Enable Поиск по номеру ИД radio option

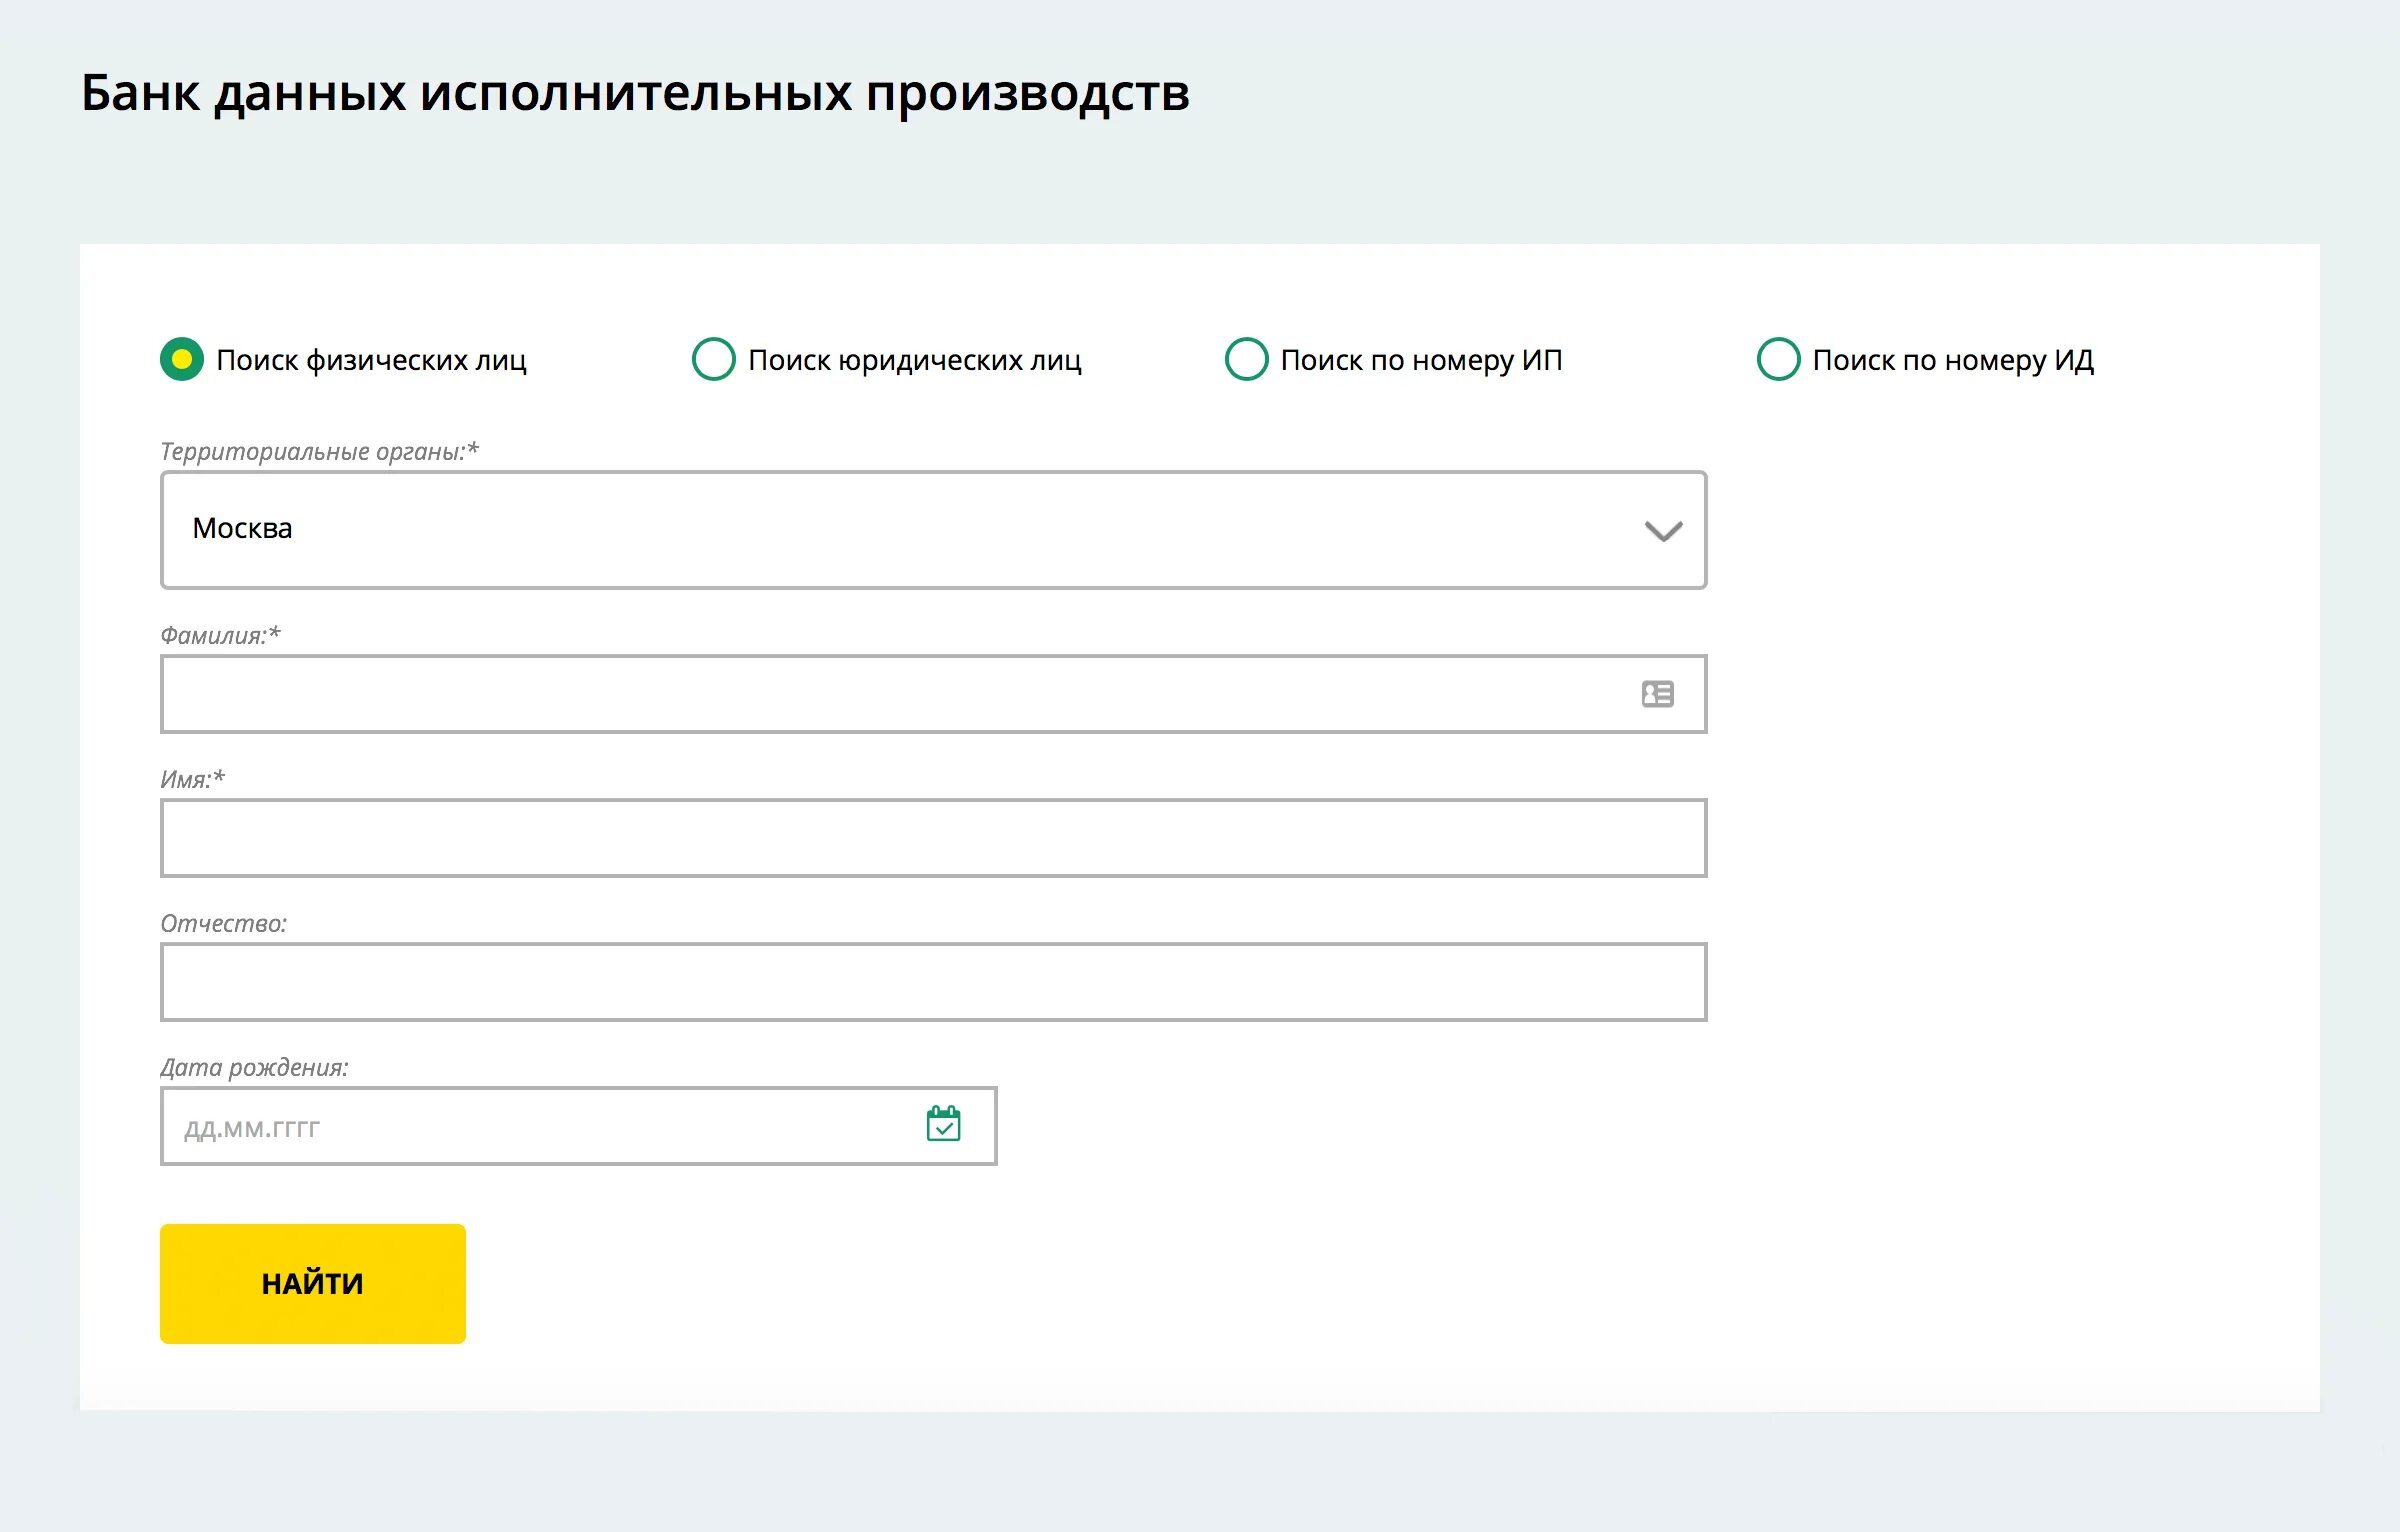pyautogui.click(x=1778, y=359)
